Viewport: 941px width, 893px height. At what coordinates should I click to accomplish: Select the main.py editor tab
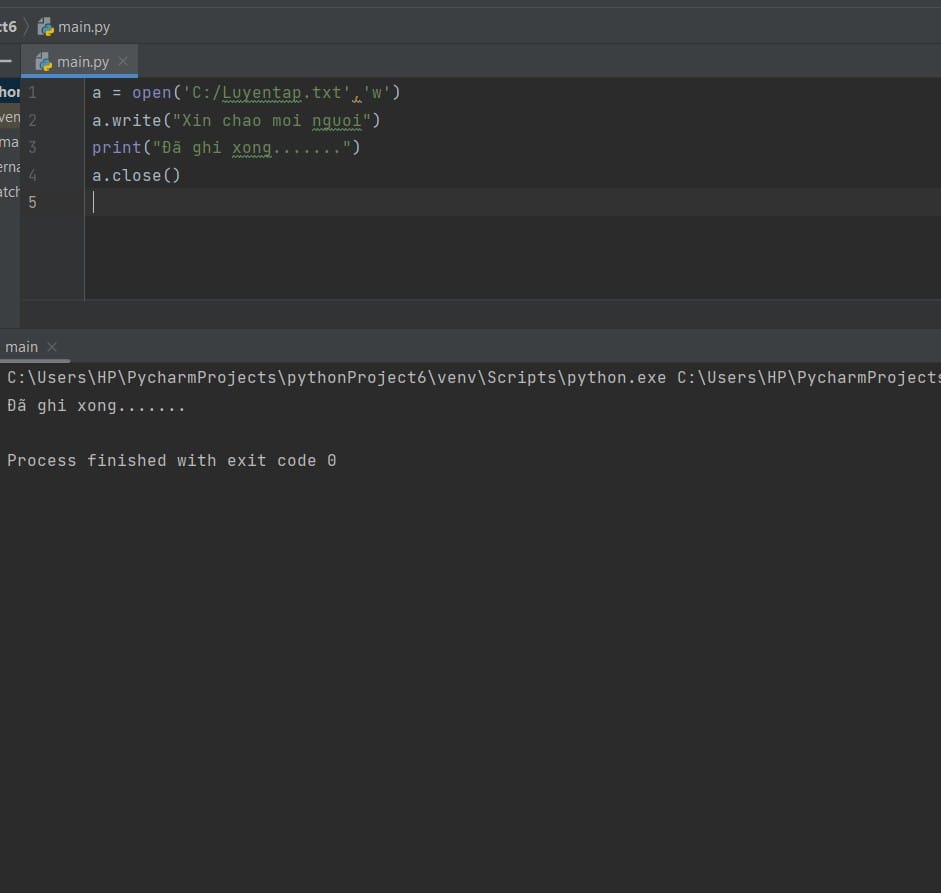(x=79, y=61)
